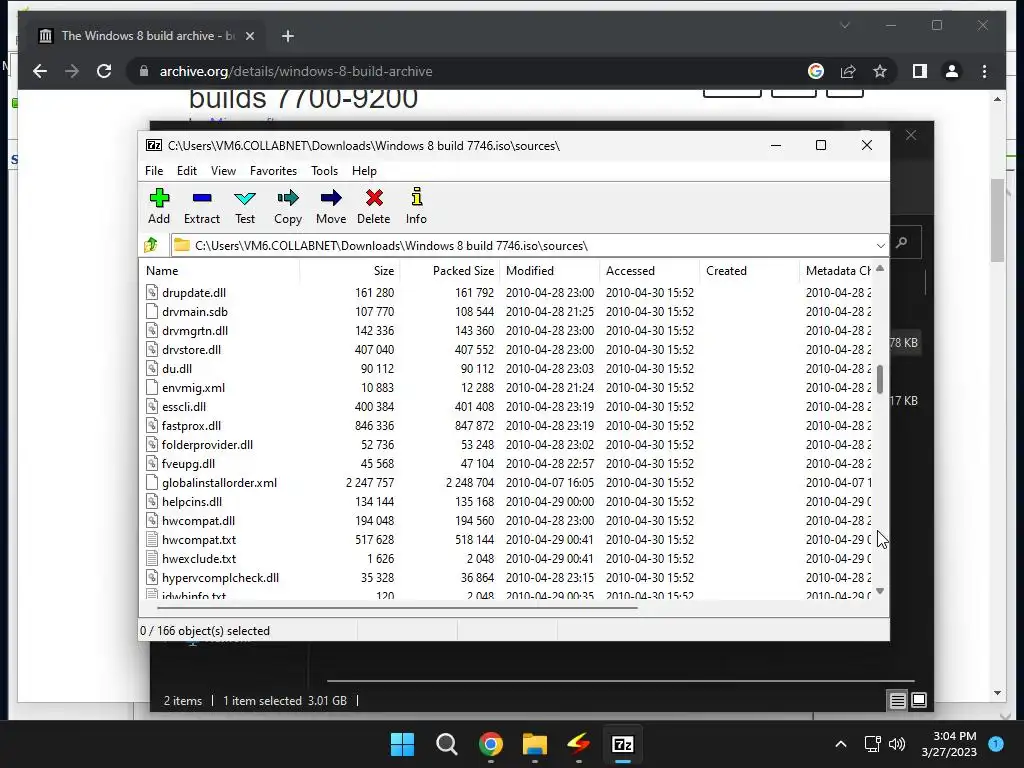Switch to Chrome from the taskbar

pos(490,744)
